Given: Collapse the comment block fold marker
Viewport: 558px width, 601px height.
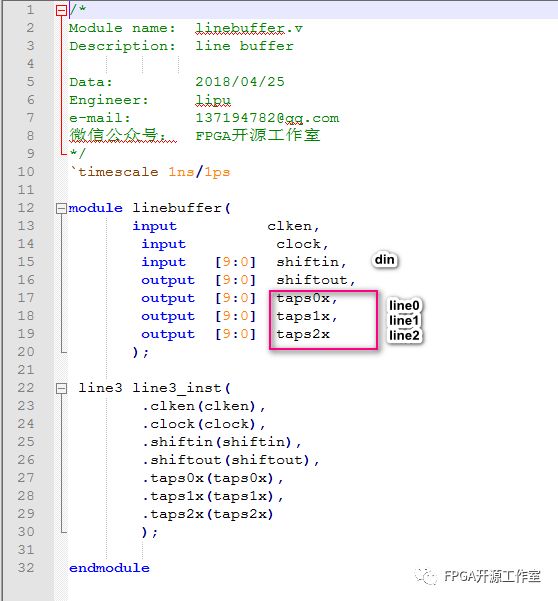Looking at the screenshot, I should [61, 10].
